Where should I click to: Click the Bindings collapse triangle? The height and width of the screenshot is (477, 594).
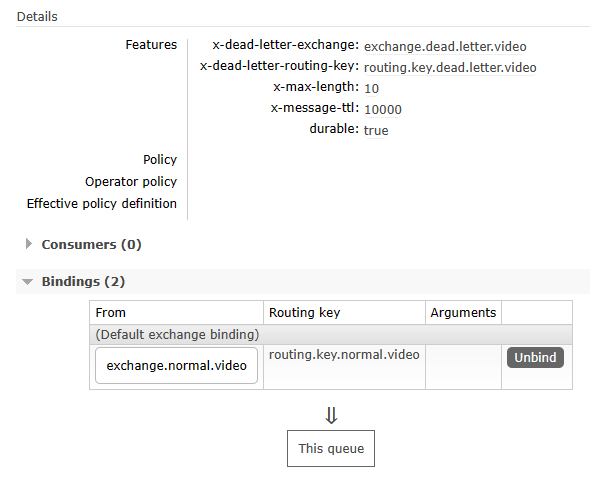point(28,282)
